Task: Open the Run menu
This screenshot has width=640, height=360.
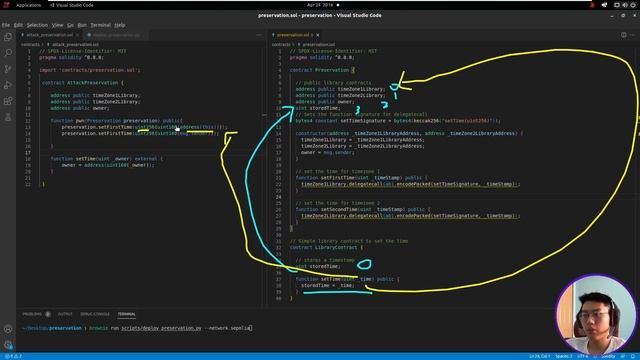Action: coord(82,25)
